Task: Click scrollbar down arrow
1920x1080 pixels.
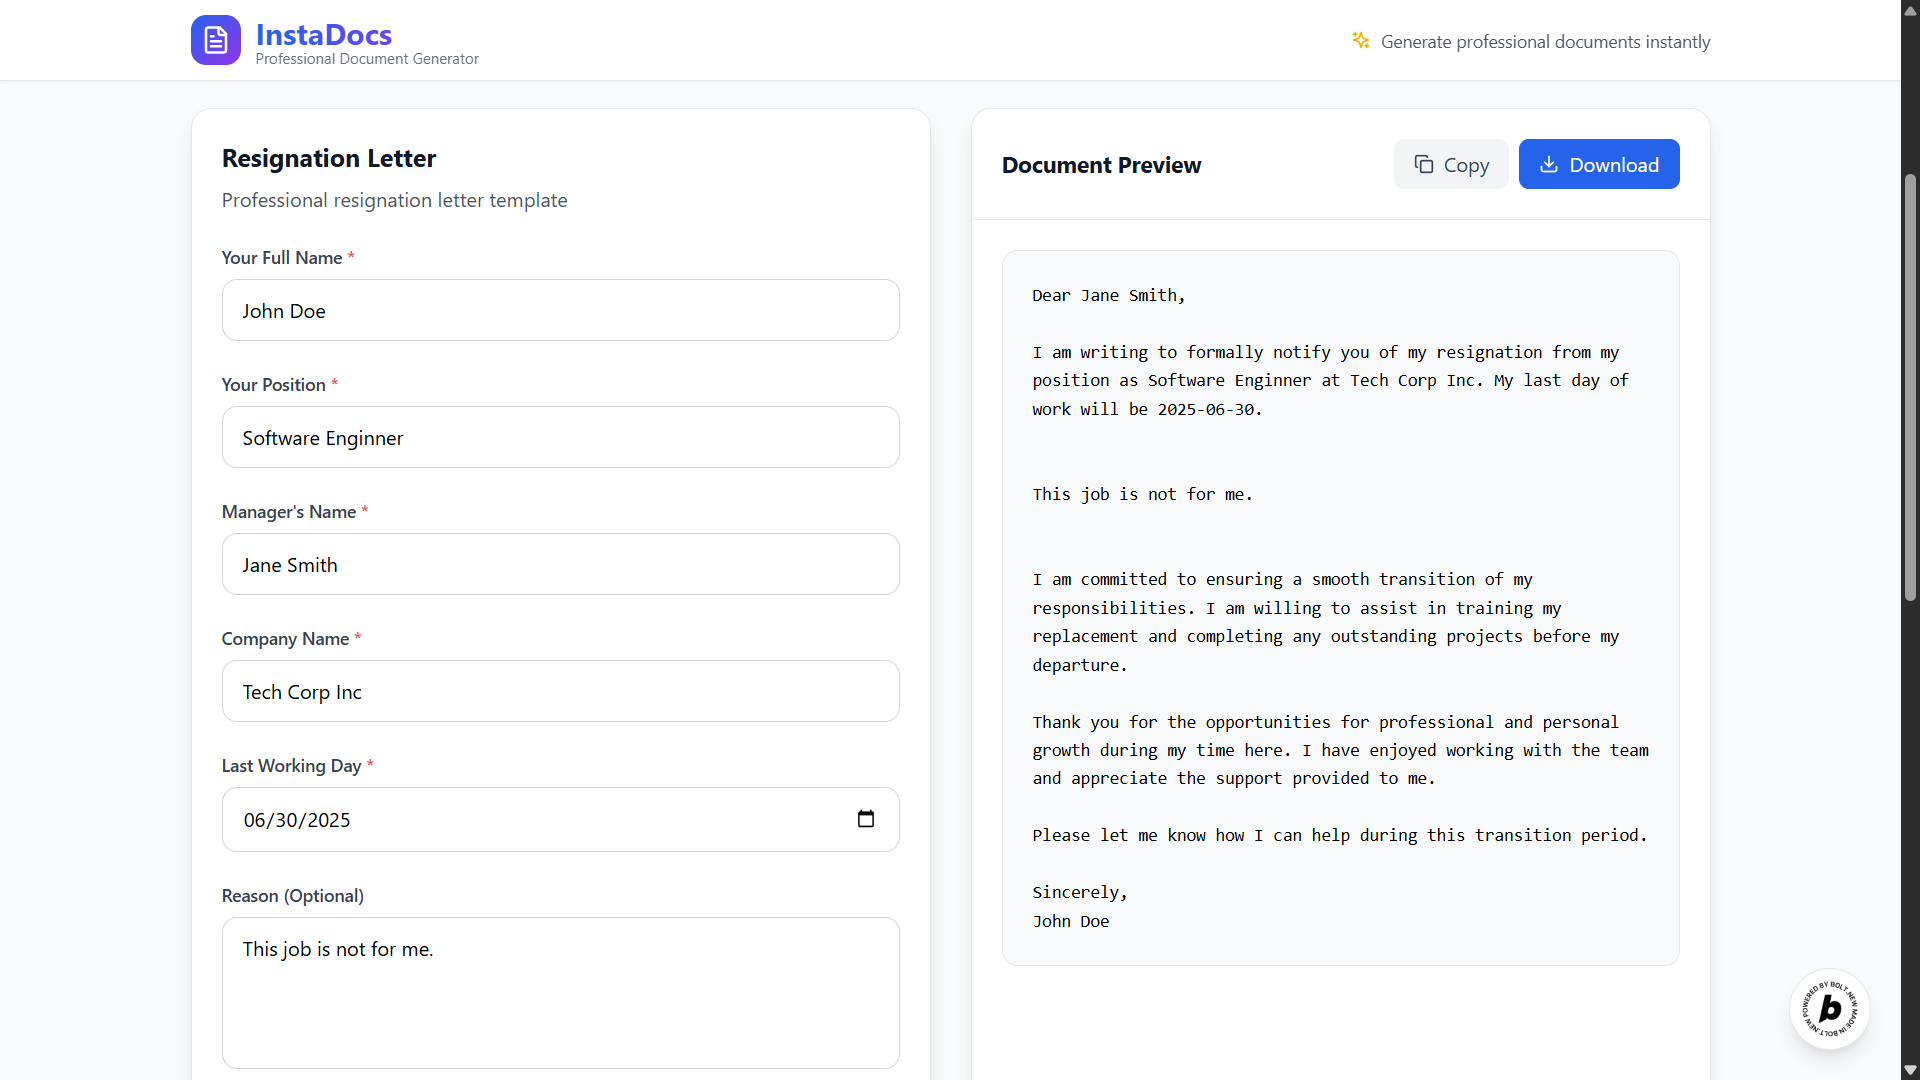Action: point(1910,1070)
